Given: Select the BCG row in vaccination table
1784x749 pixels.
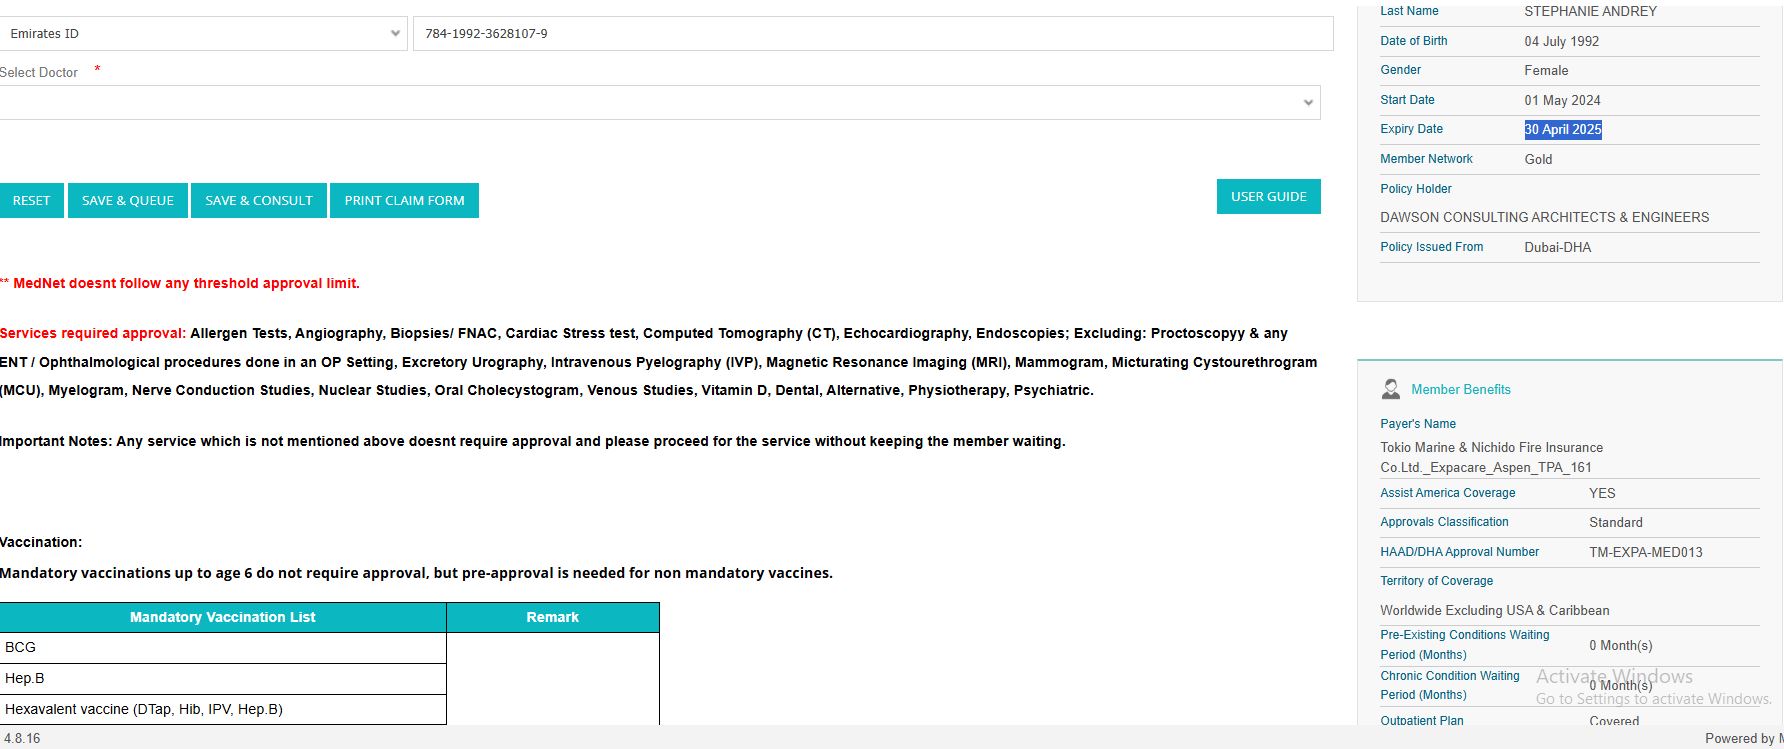Looking at the screenshot, I should pyautogui.click(x=223, y=648).
